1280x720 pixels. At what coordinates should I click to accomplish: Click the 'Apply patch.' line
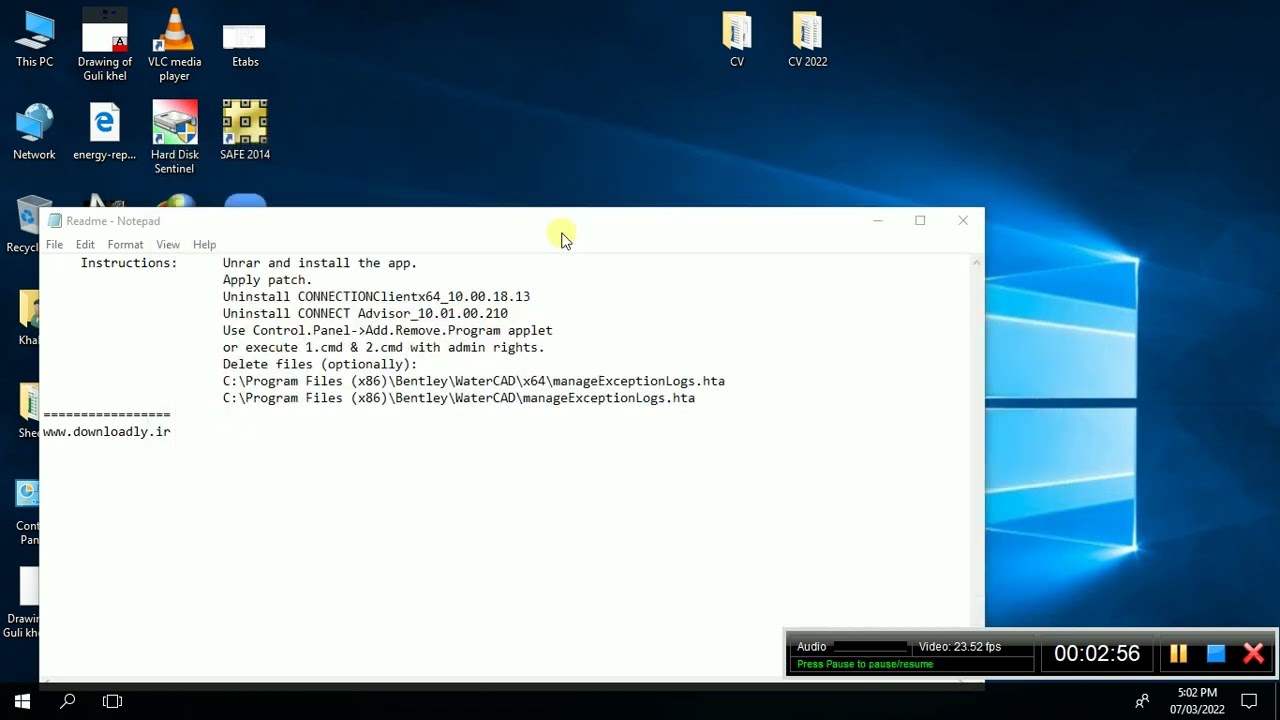coord(267,280)
